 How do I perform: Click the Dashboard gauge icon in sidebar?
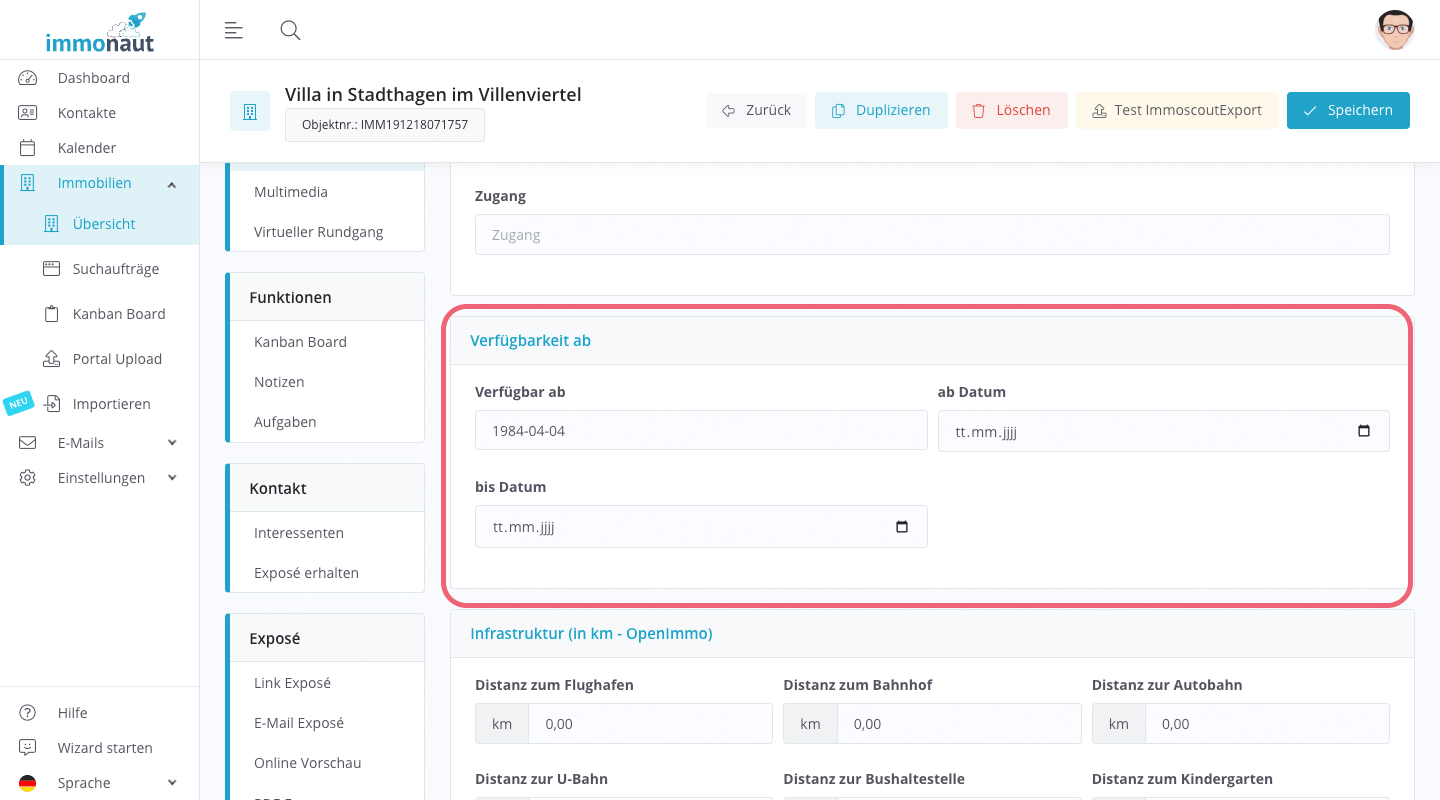[28, 78]
